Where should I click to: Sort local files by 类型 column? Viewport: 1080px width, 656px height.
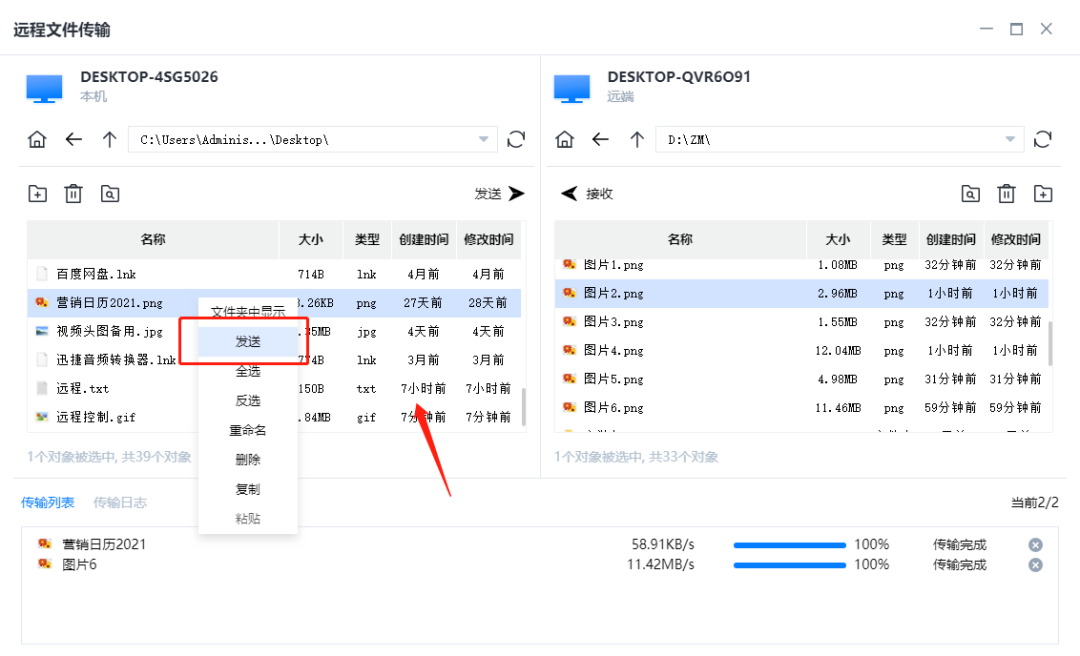click(x=367, y=239)
